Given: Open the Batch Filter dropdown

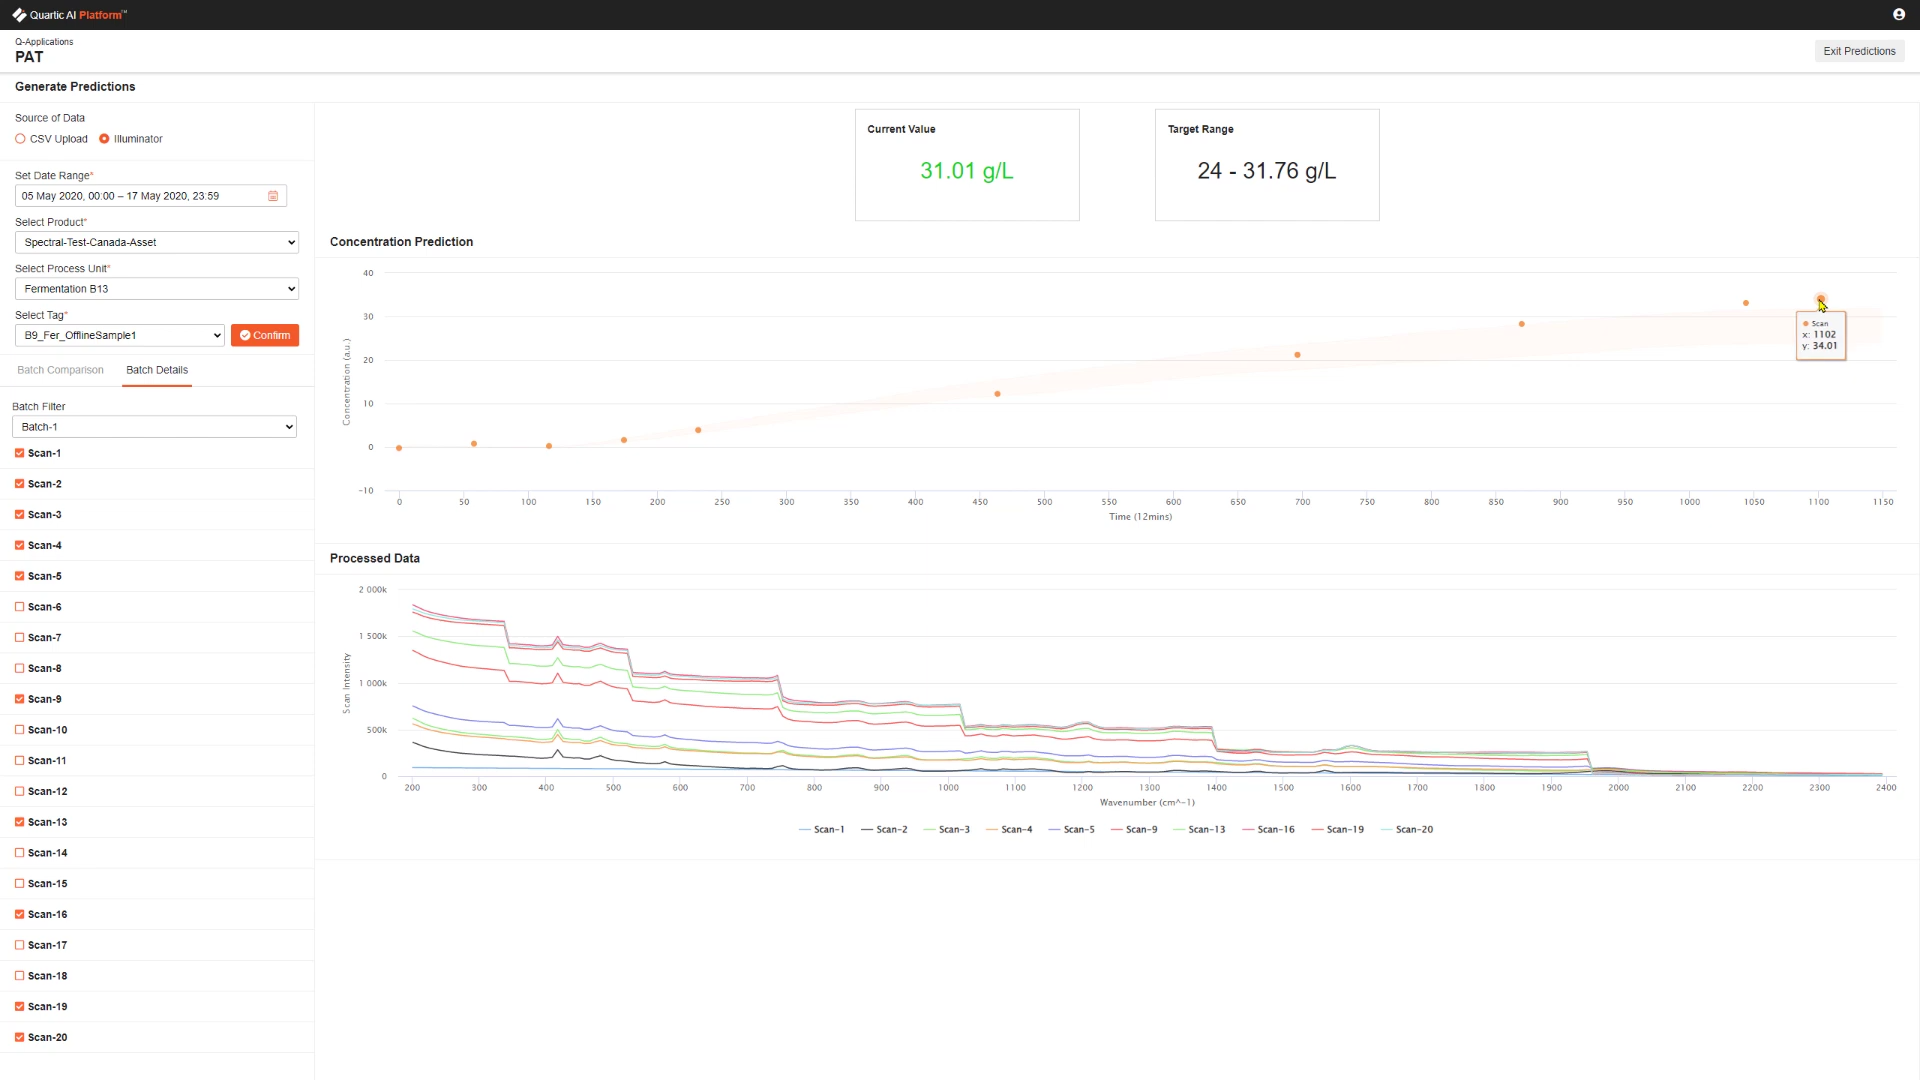Looking at the screenshot, I should pyautogui.click(x=154, y=427).
